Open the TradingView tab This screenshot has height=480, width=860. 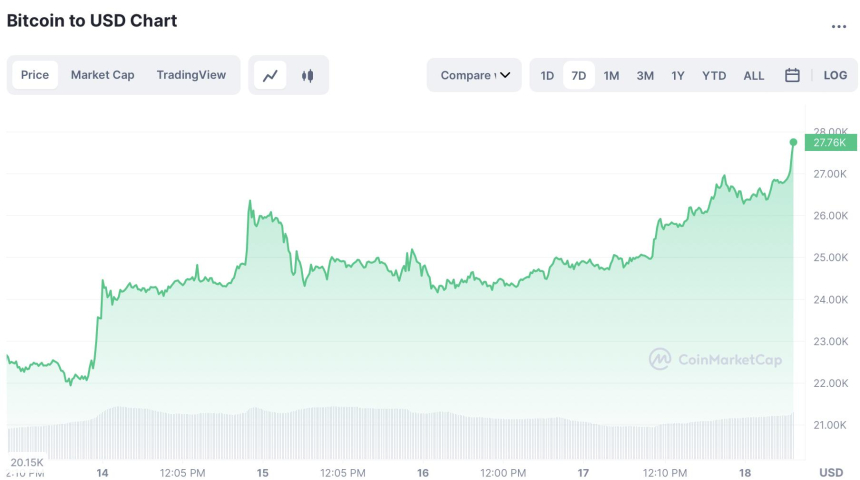(191, 75)
